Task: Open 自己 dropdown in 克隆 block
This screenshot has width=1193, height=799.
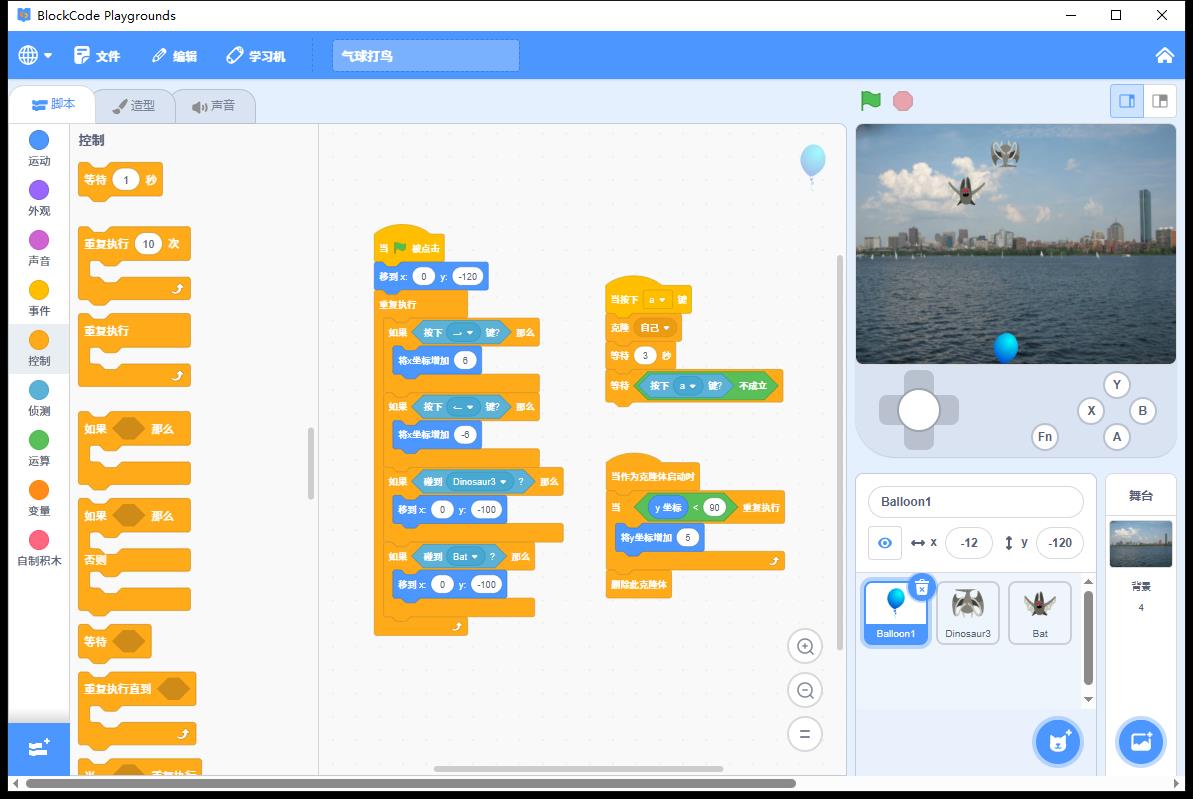Action: (x=654, y=328)
